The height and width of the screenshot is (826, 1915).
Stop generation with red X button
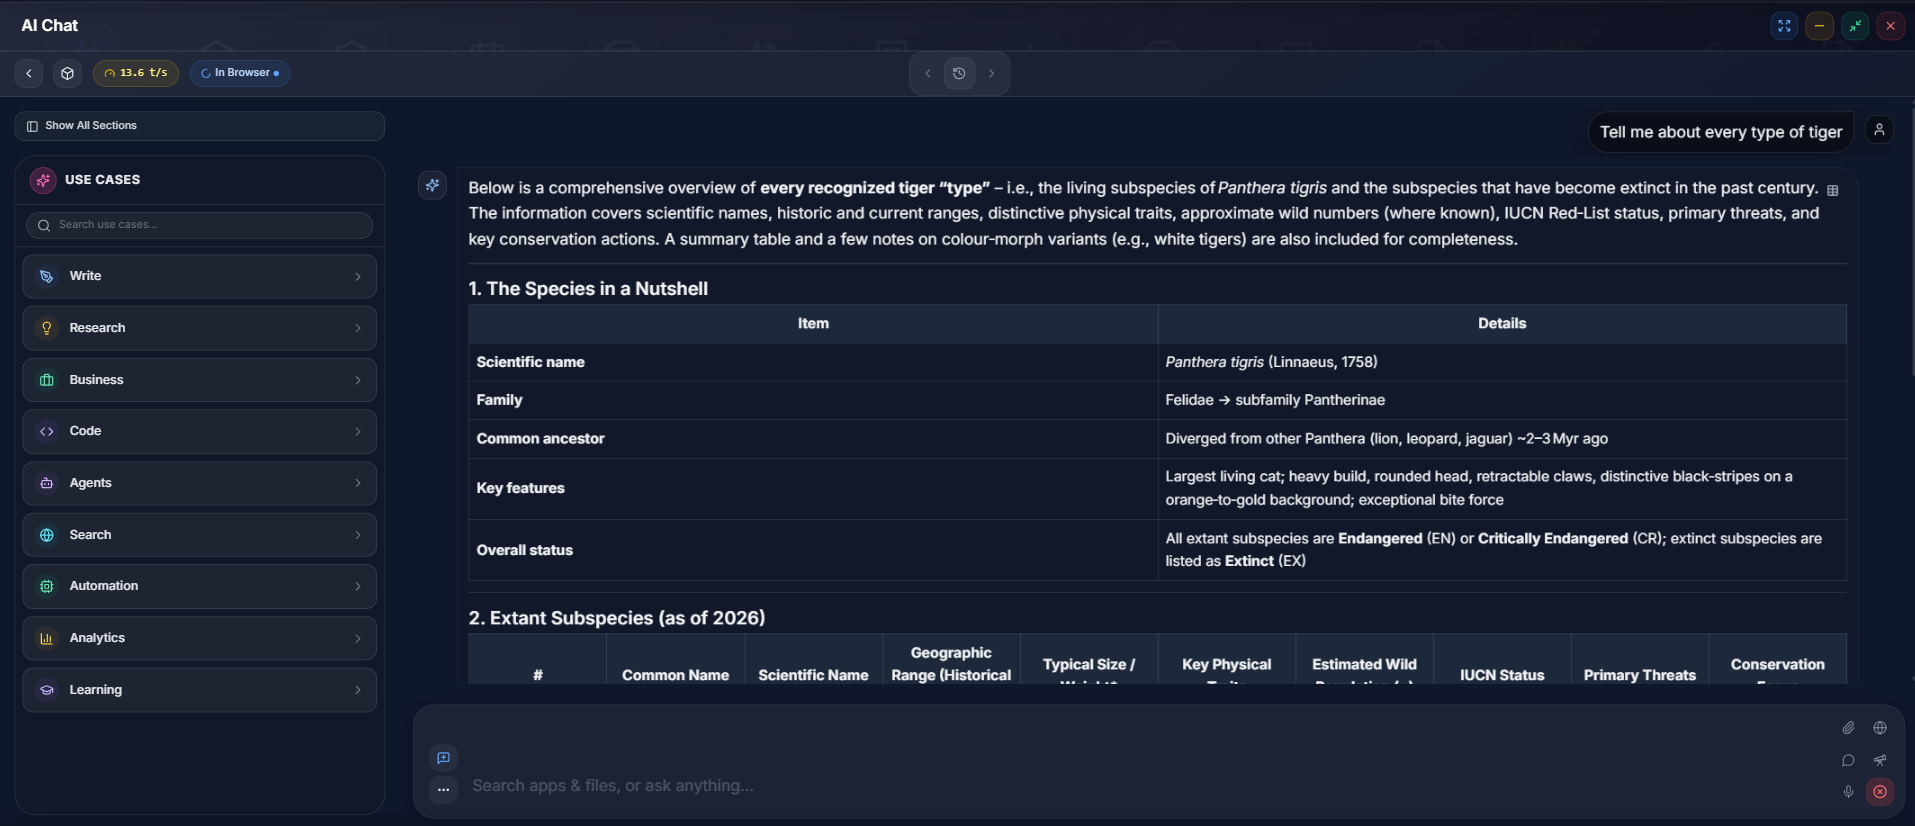(1880, 792)
